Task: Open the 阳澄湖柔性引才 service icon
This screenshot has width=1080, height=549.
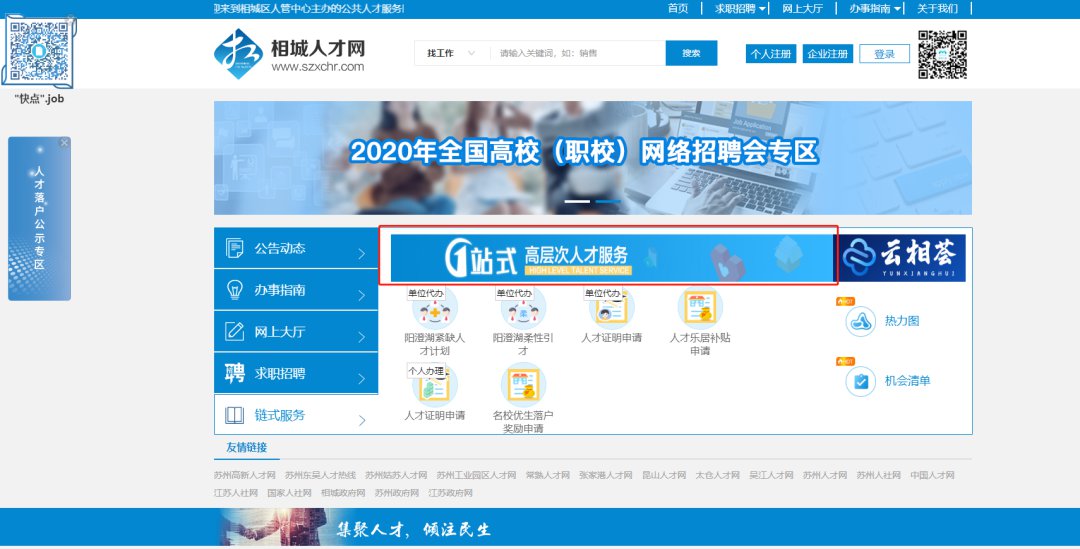Action: point(523,309)
